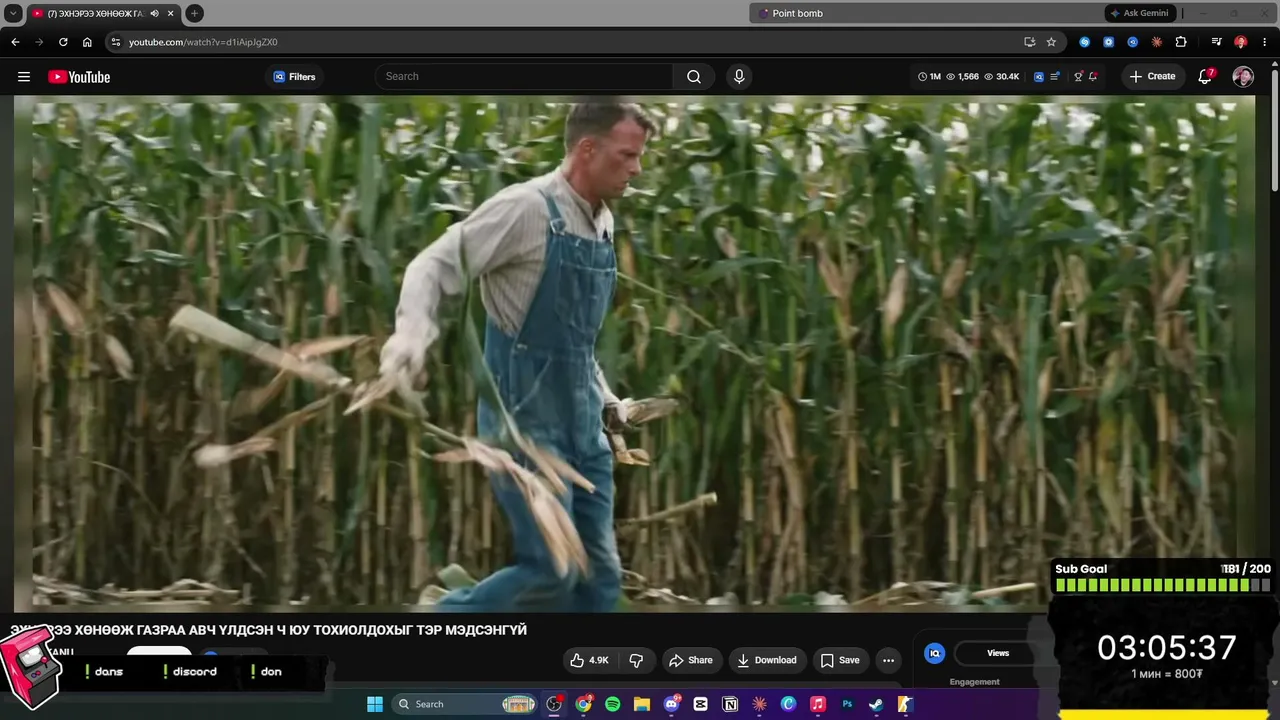Screen dimensions: 1280x720
Task: Click the video player frame
Action: (634, 352)
